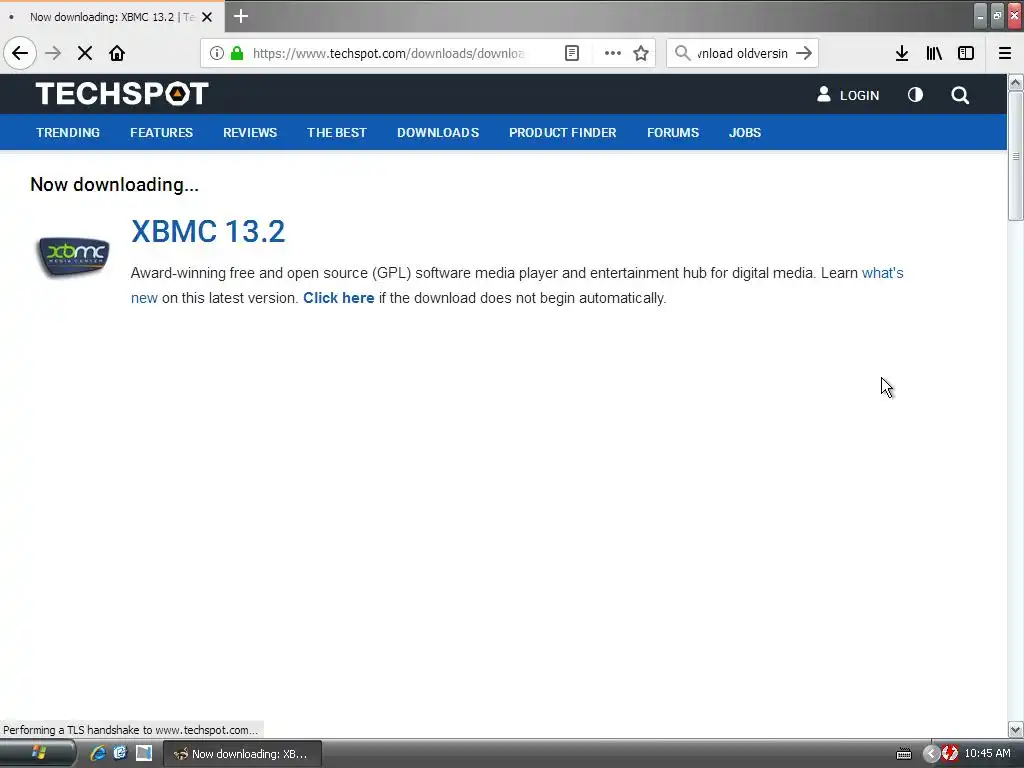The height and width of the screenshot is (768, 1024).
Task: Log in via the LOGIN link
Action: (x=848, y=95)
